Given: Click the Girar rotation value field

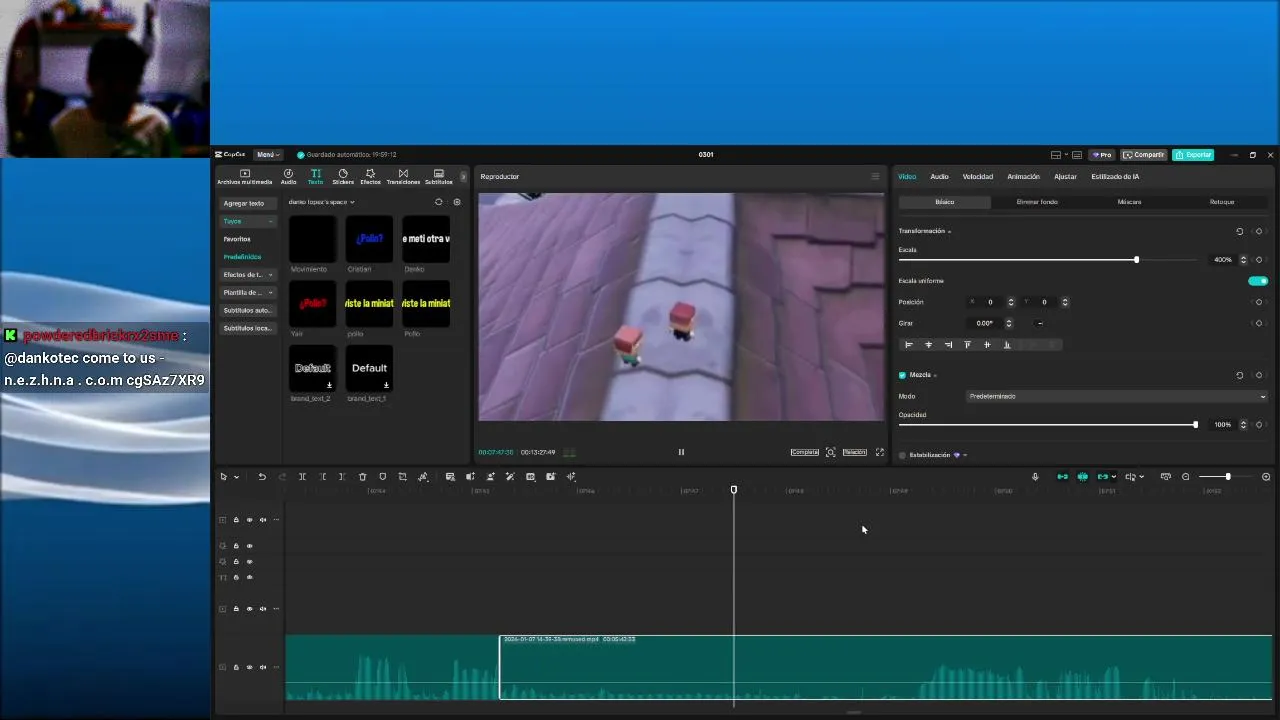Looking at the screenshot, I should [x=986, y=323].
